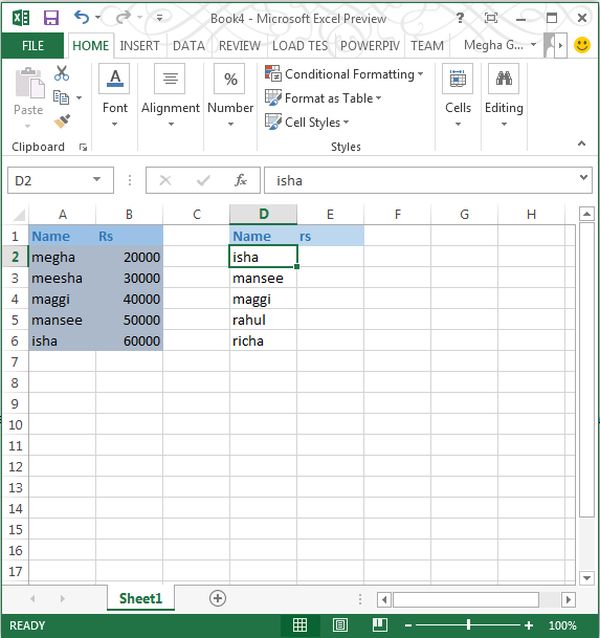600x638 pixels.
Task: Expand the Alignment group
Action: (x=170, y=96)
